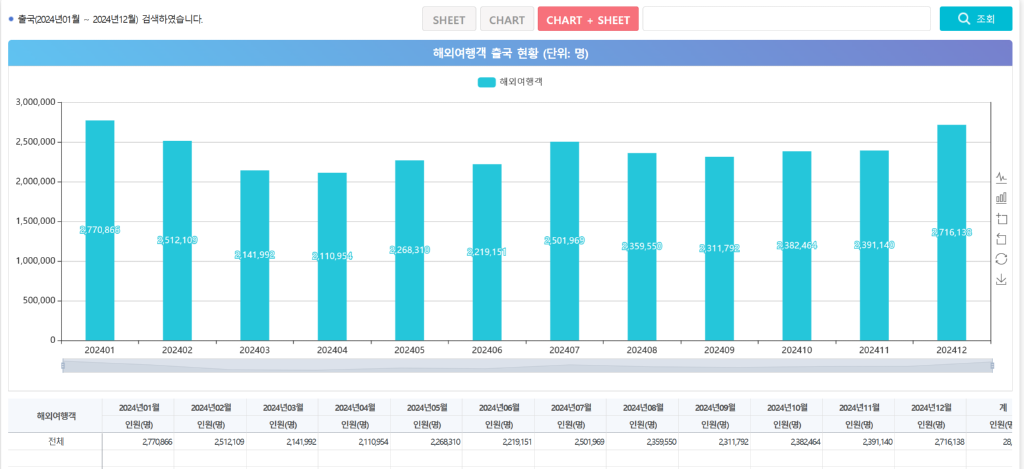Image resolution: width=1024 pixels, height=469 pixels.
Task: Download chart as image icon
Action: [x=1001, y=280]
